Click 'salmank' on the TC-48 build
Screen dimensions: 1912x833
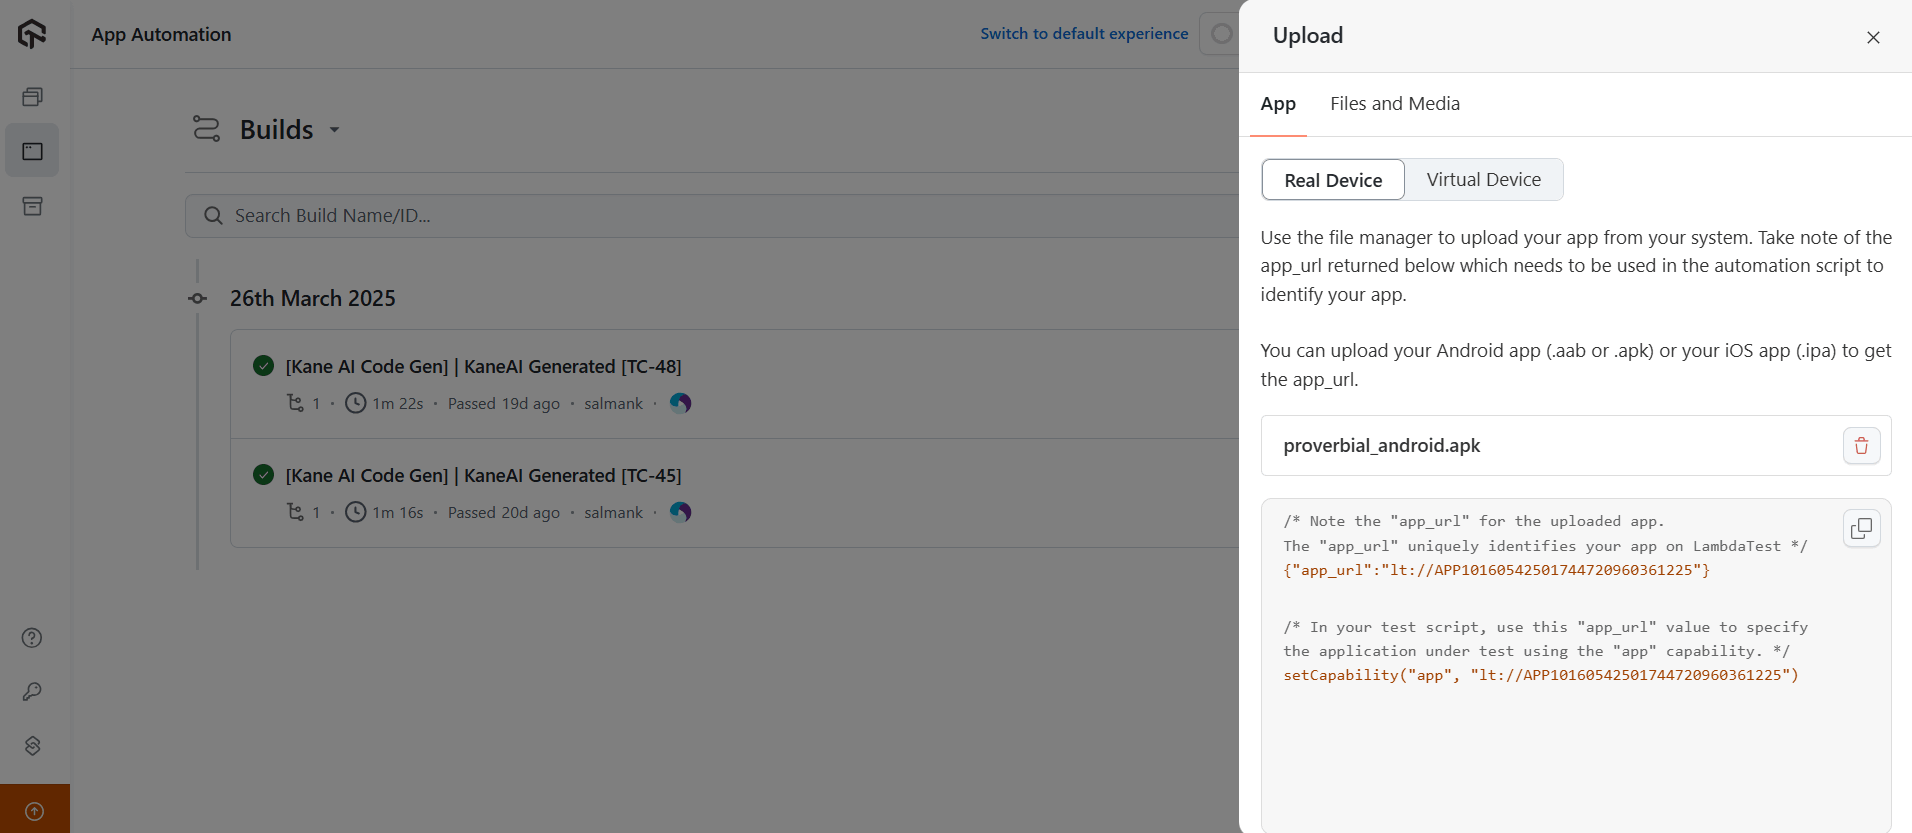613,404
